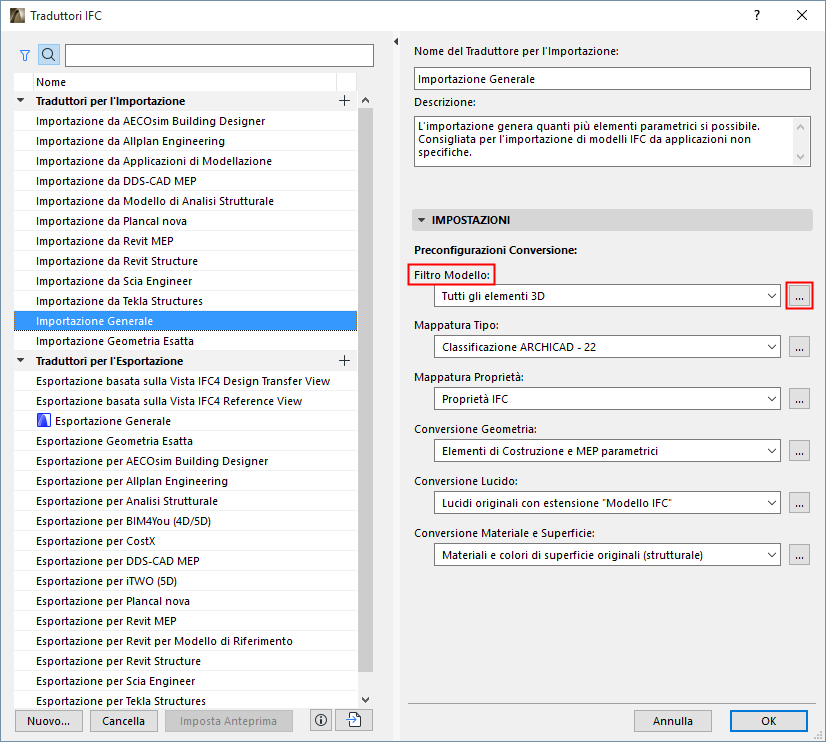Click the translator list scrollbar thumb
Image resolution: width=826 pixels, height=742 pixels.
(365, 390)
